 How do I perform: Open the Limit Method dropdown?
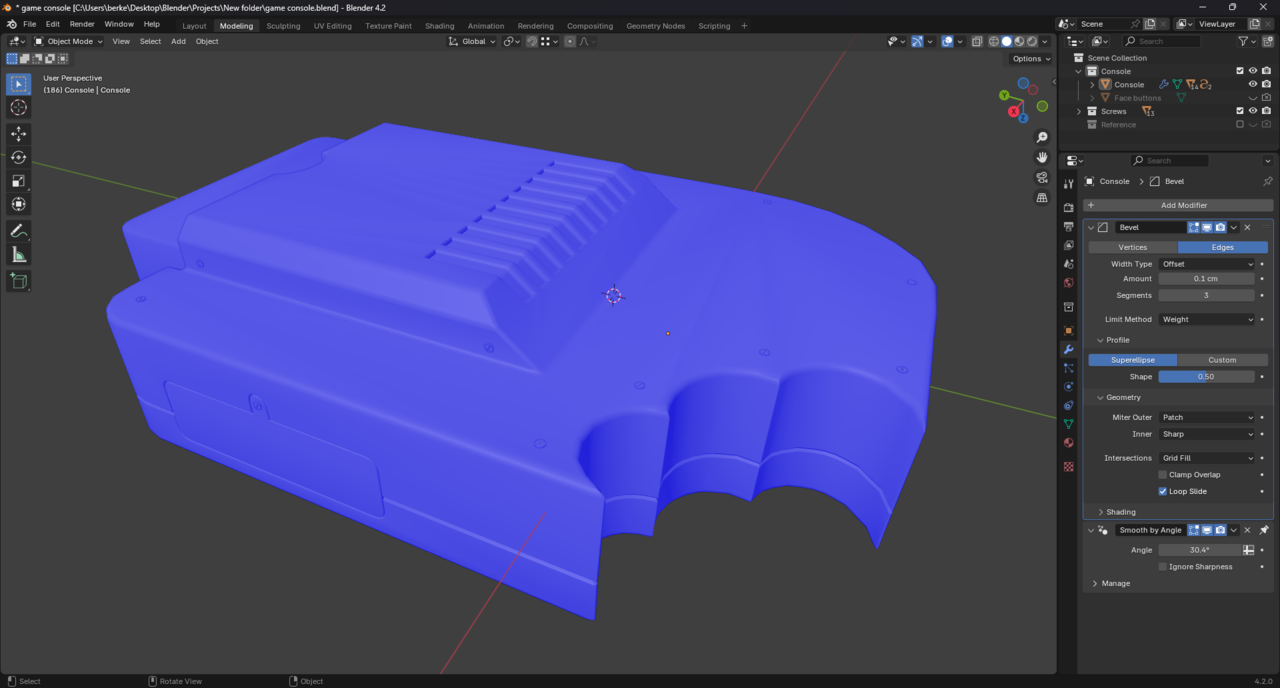pos(1207,319)
